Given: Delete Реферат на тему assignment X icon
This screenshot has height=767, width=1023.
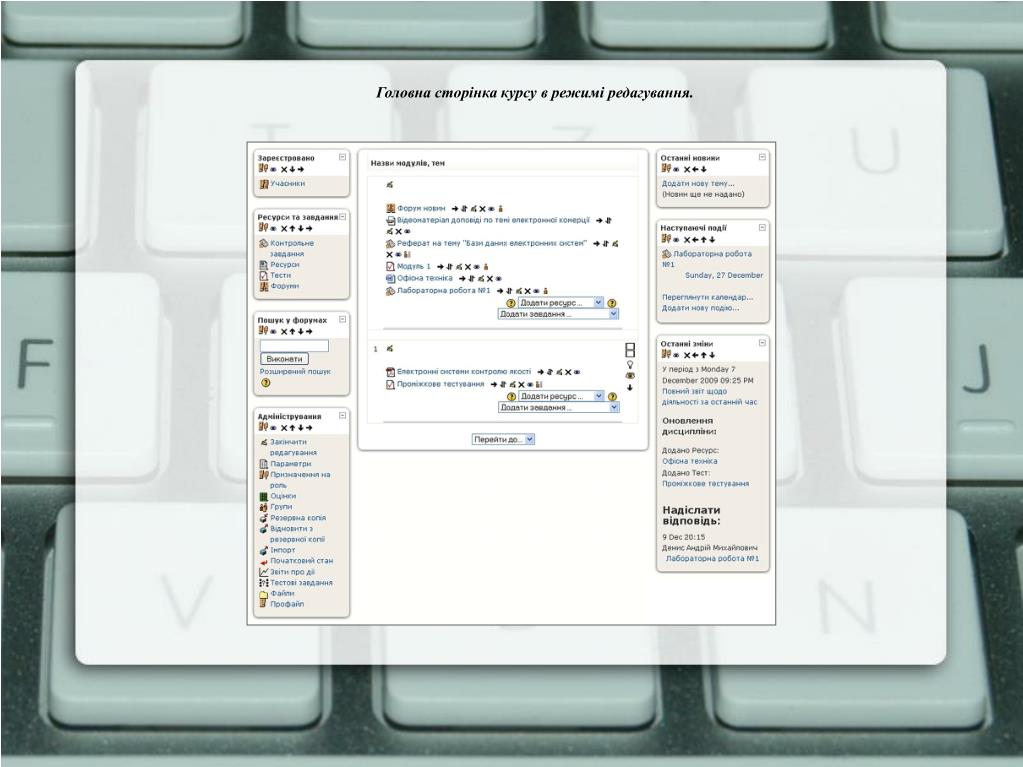Looking at the screenshot, I should [x=389, y=255].
